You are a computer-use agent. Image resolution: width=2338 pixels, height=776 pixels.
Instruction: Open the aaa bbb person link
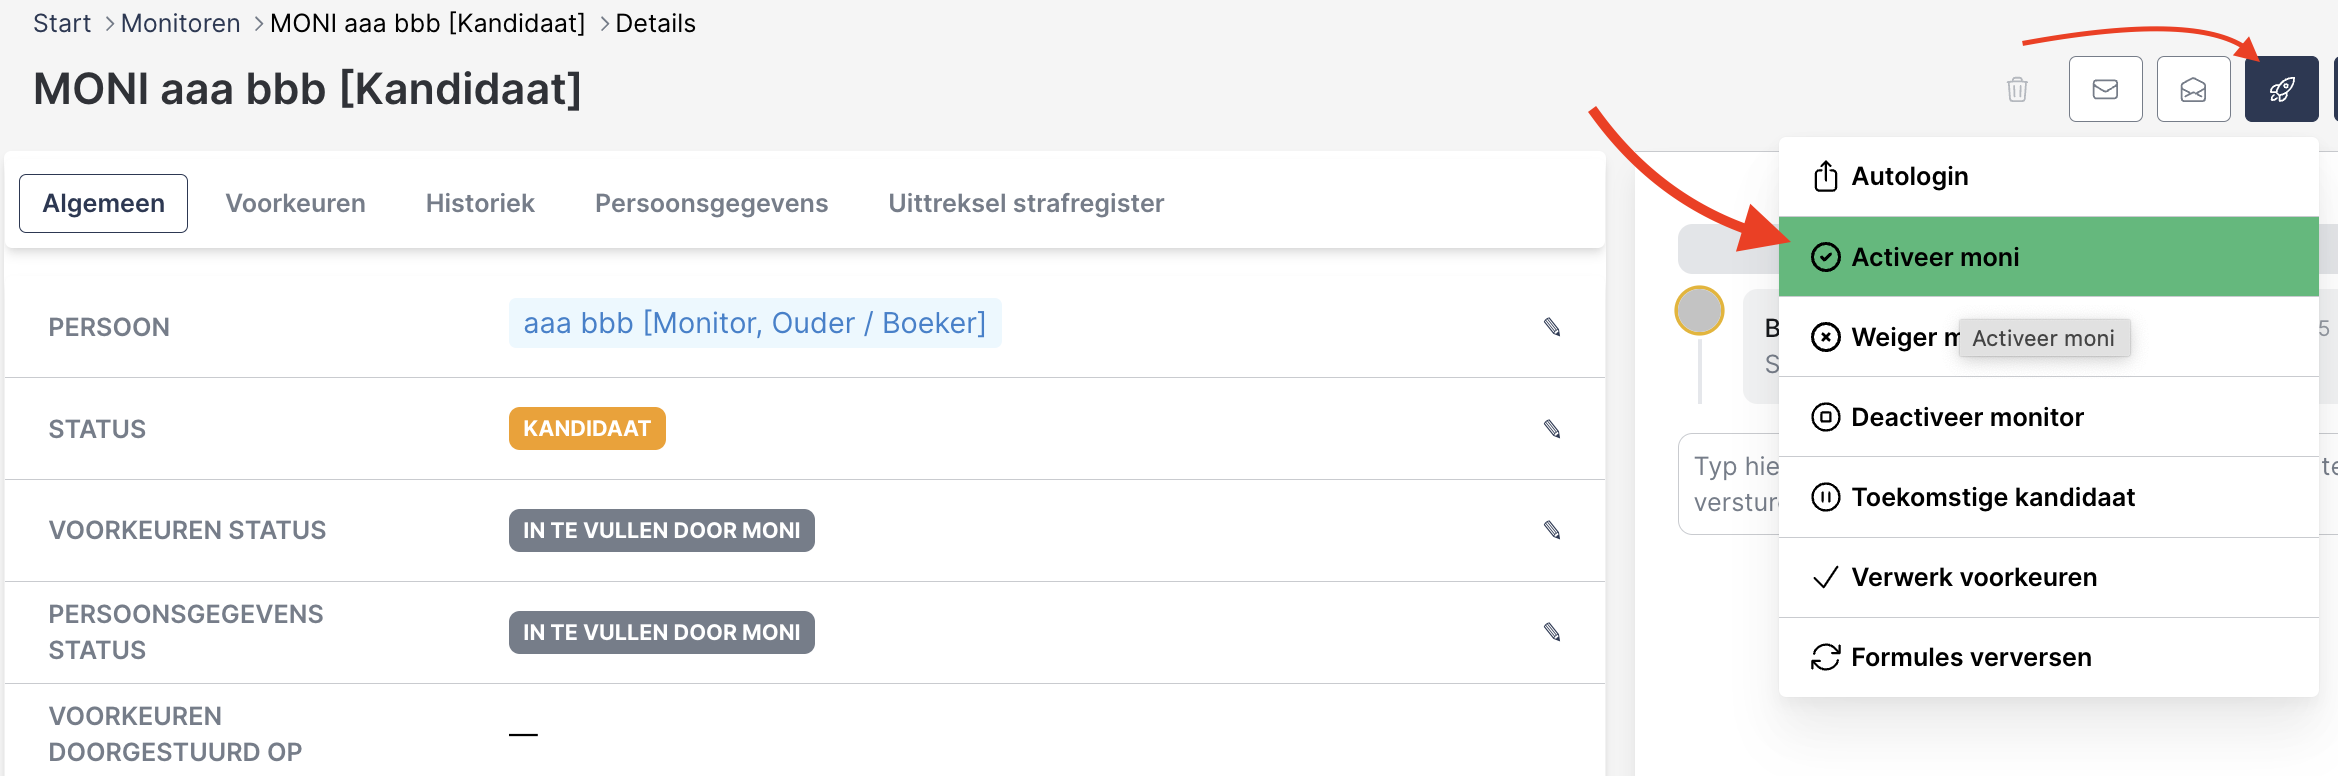point(754,323)
